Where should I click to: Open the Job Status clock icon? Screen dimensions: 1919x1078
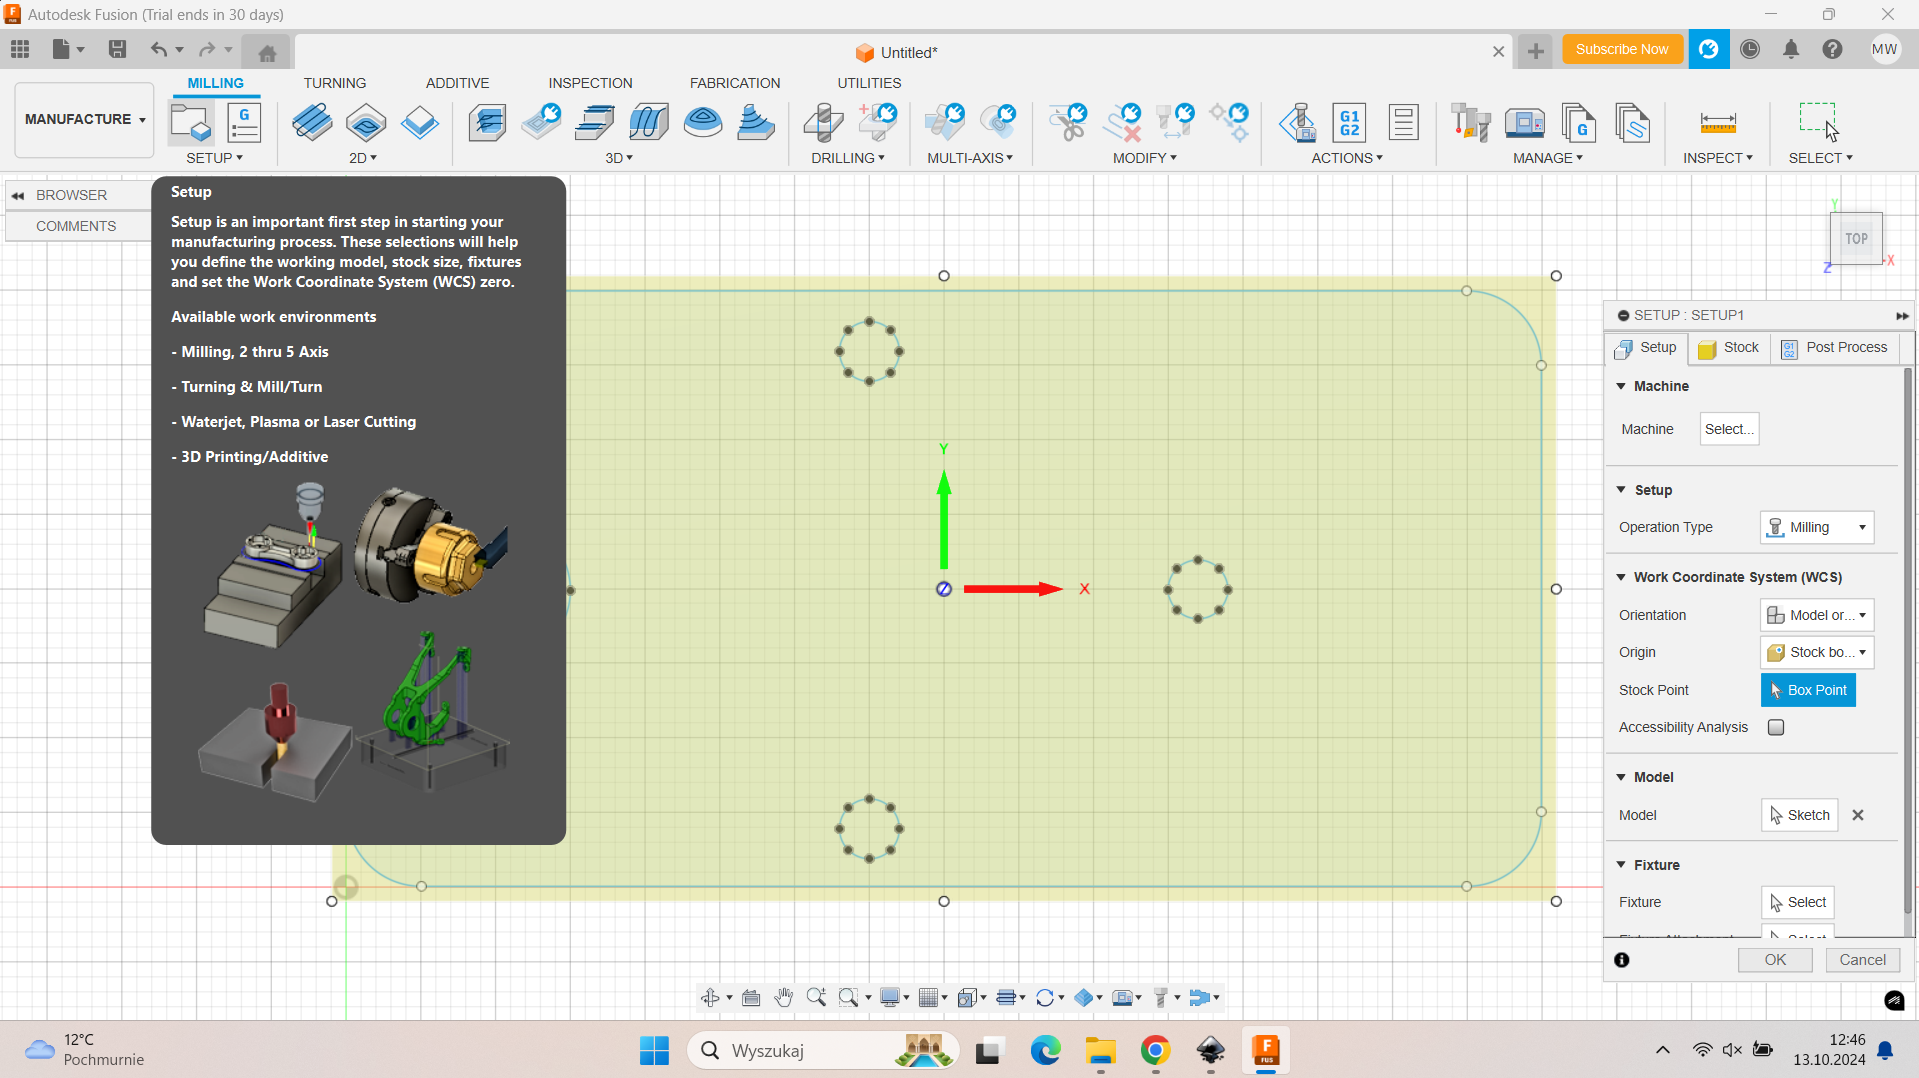click(x=1749, y=49)
